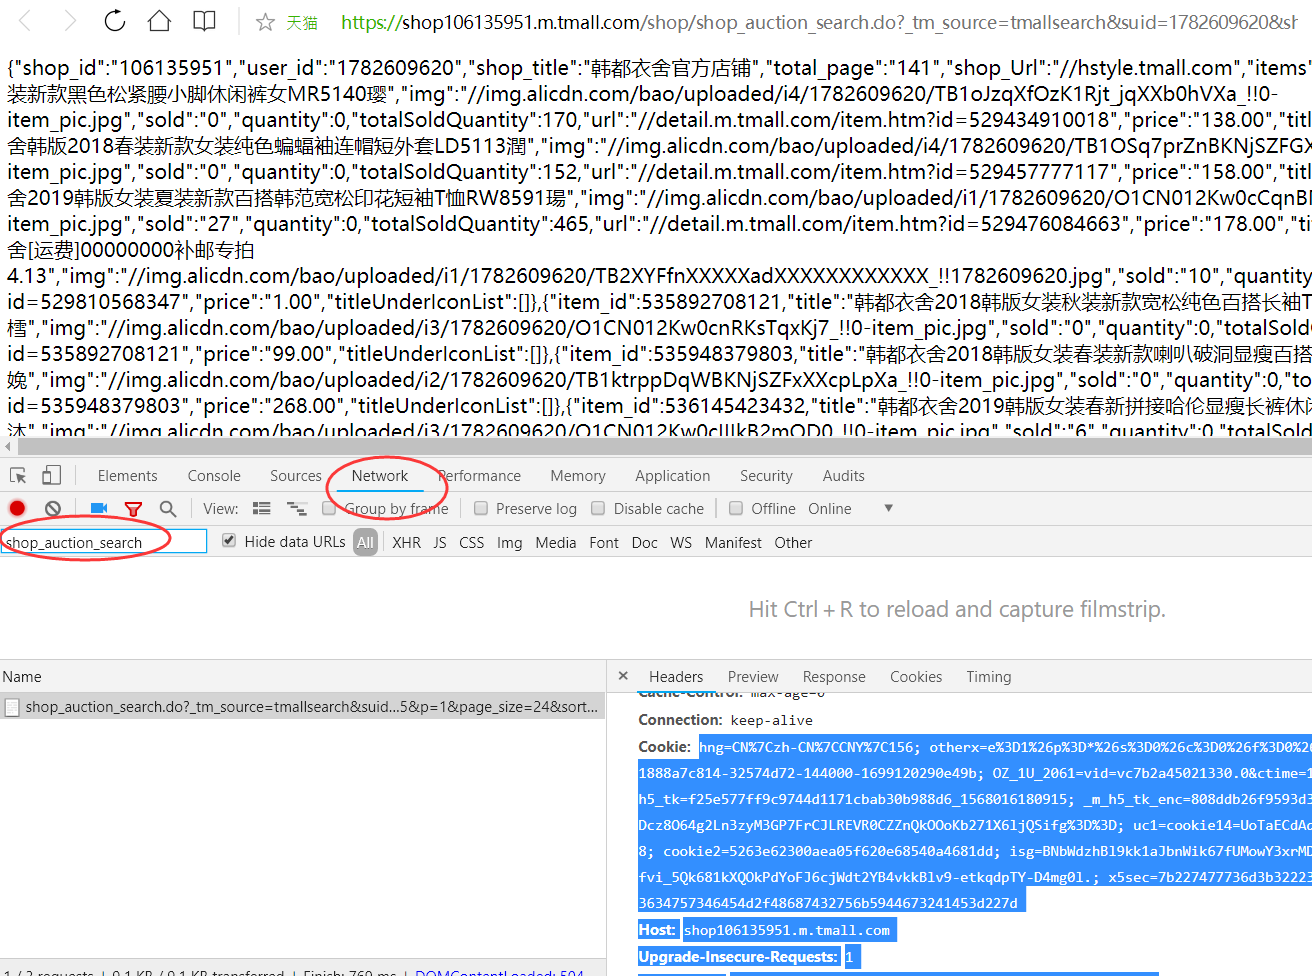The height and width of the screenshot is (976, 1312).
Task: Switch to the Console tab
Action: point(214,476)
